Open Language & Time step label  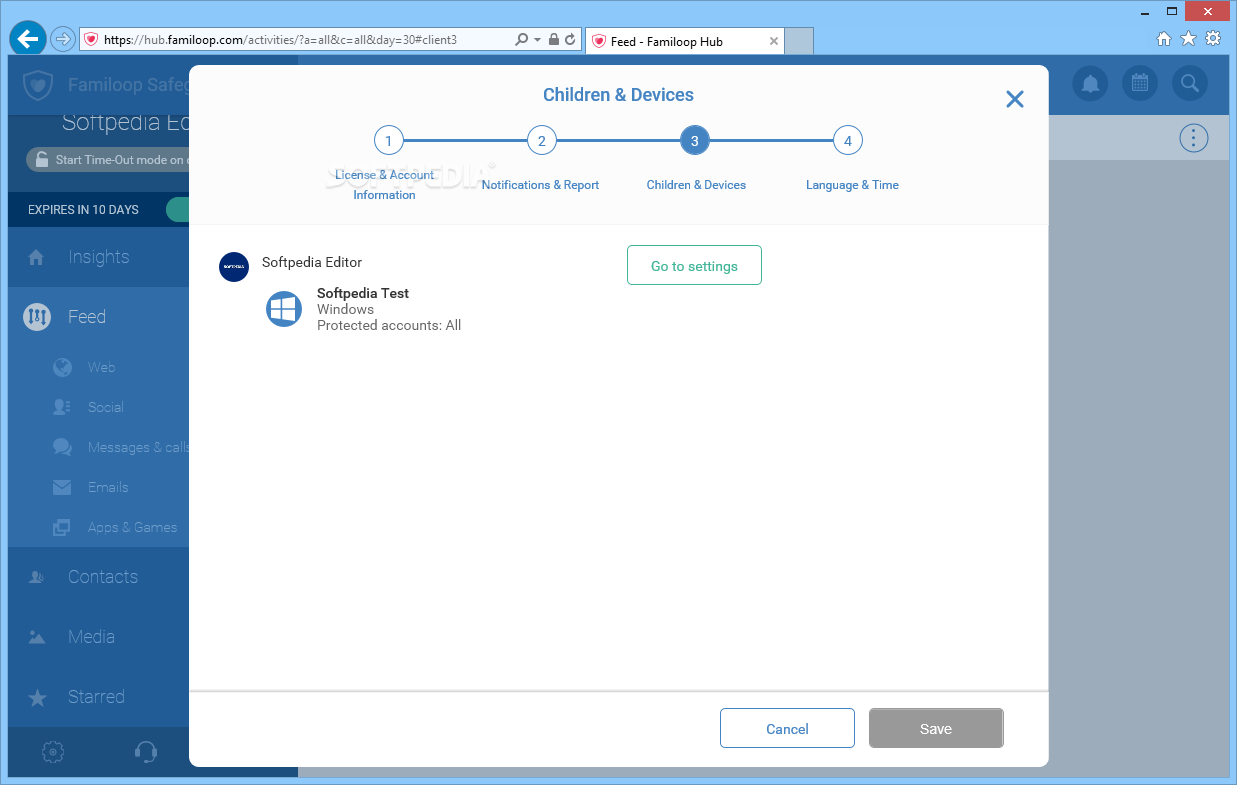click(852, 185)
